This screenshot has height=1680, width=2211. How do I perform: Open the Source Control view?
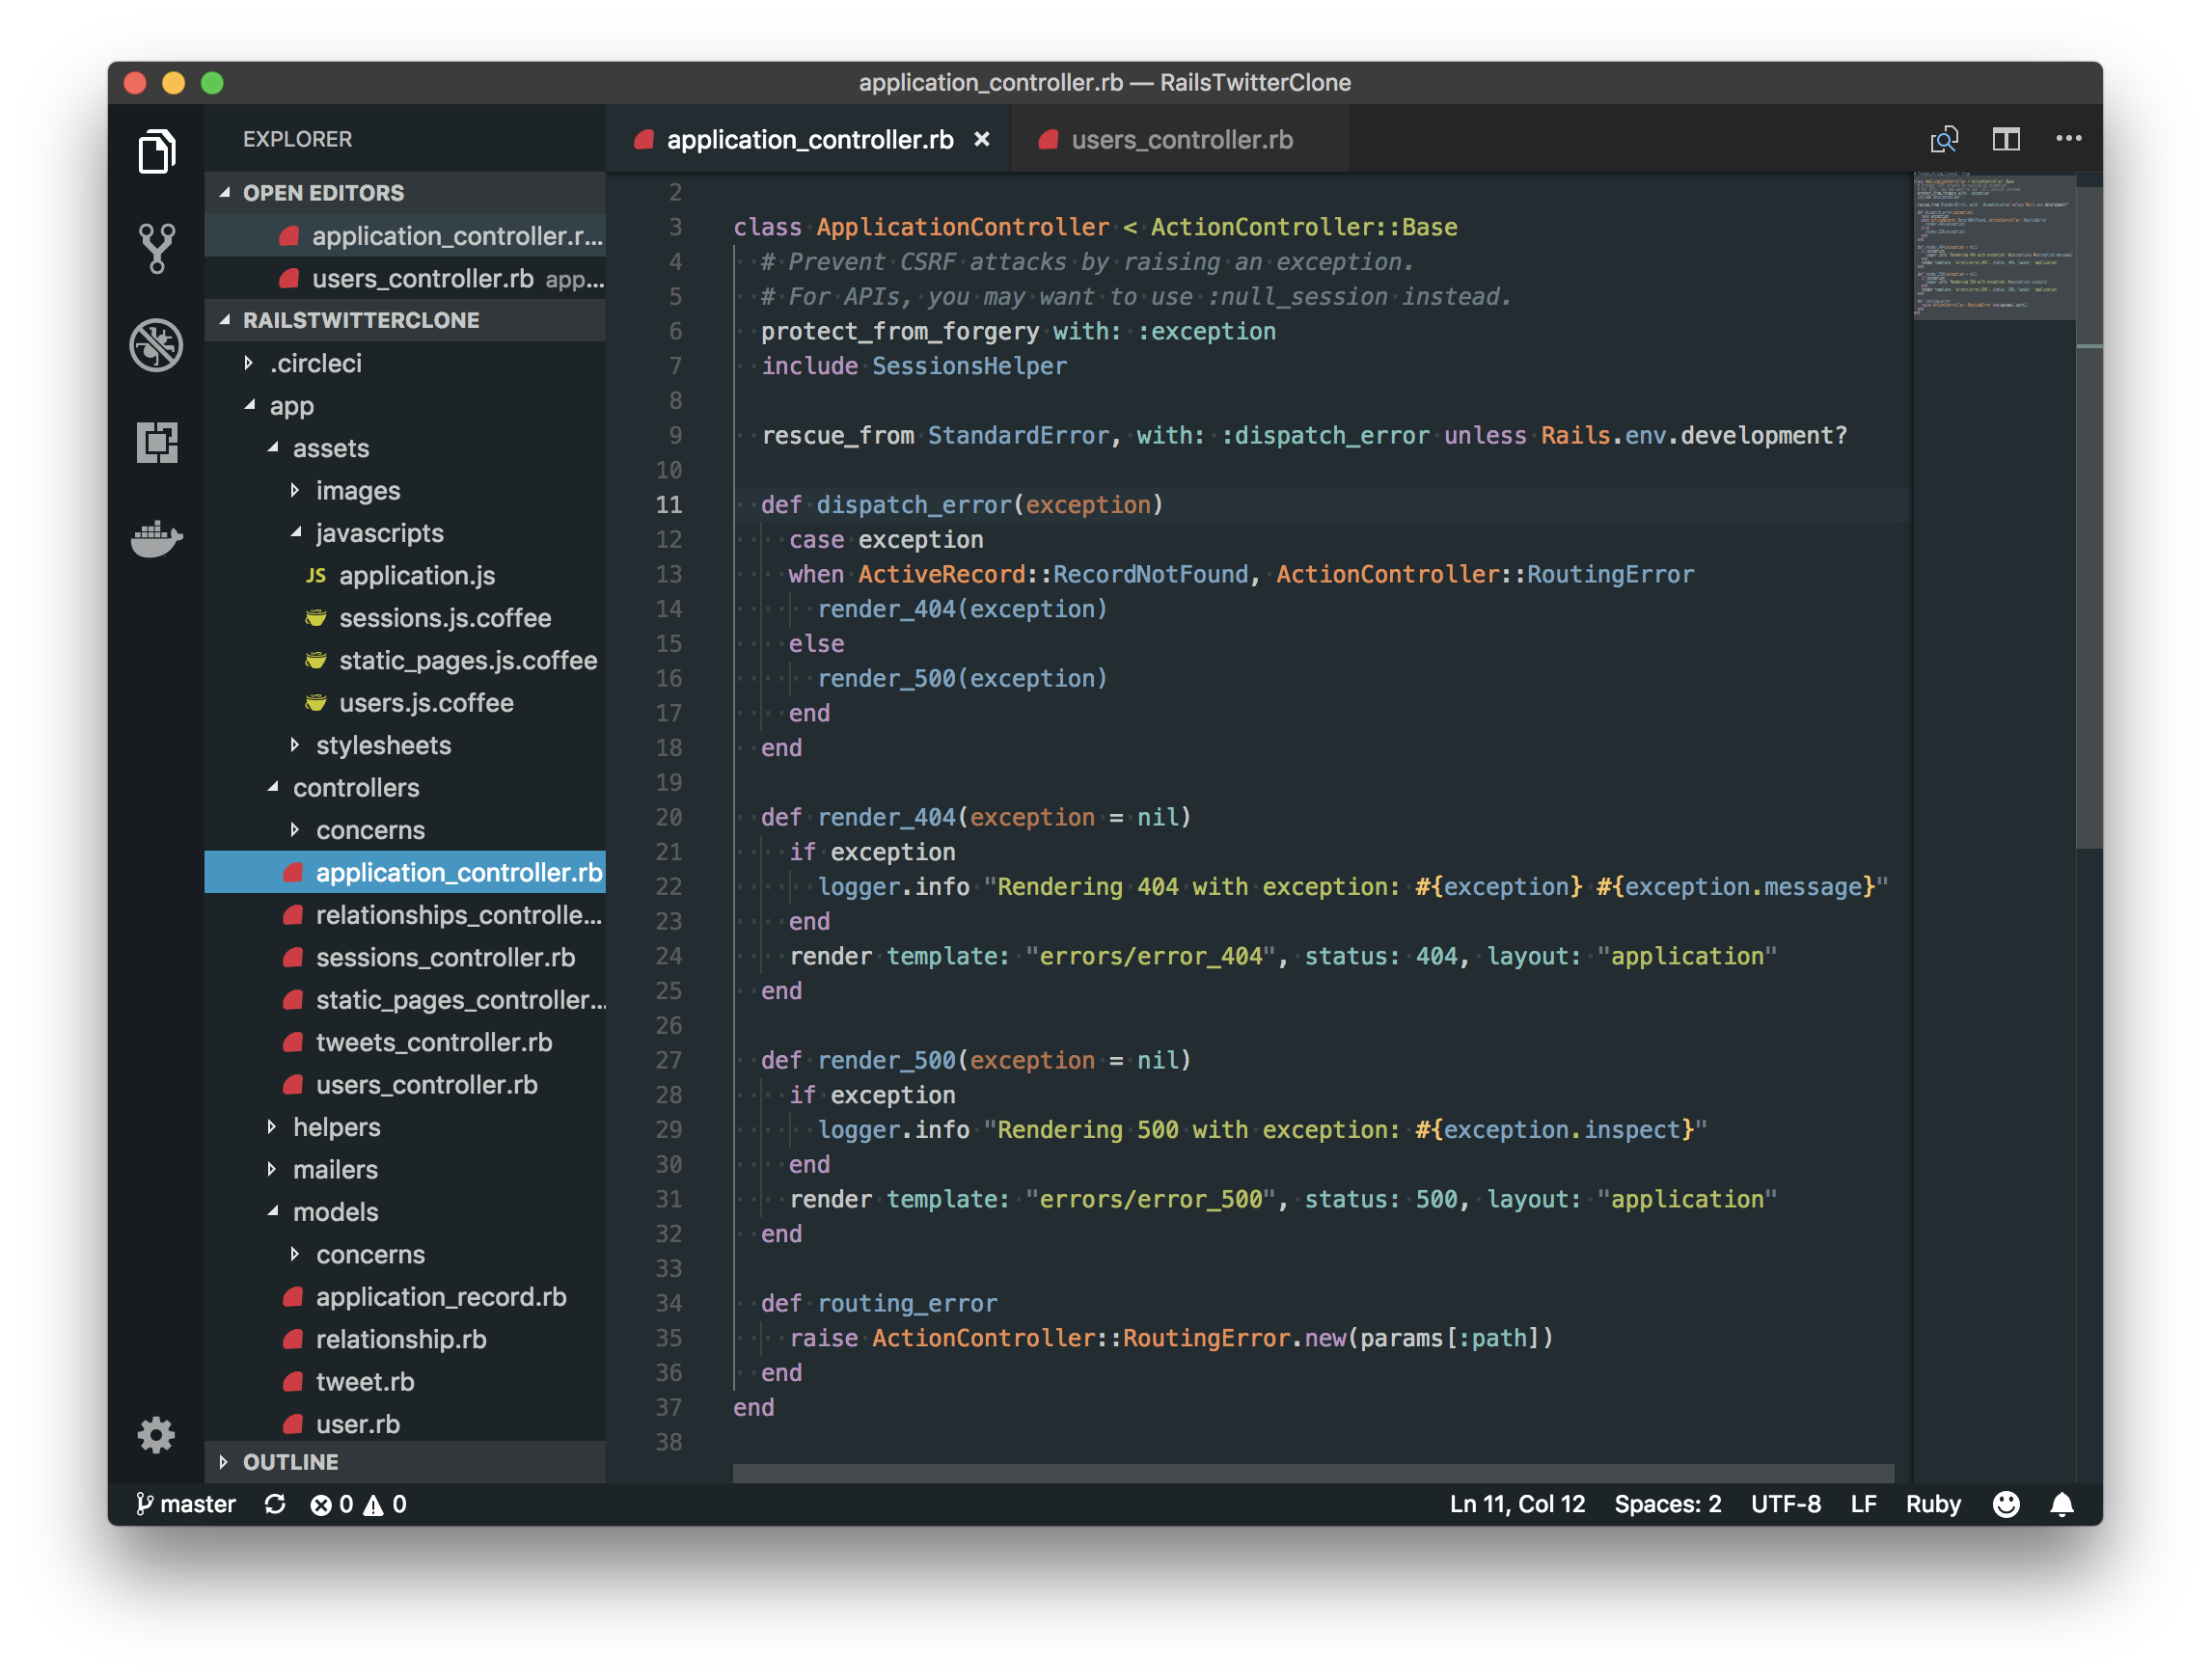157,247
